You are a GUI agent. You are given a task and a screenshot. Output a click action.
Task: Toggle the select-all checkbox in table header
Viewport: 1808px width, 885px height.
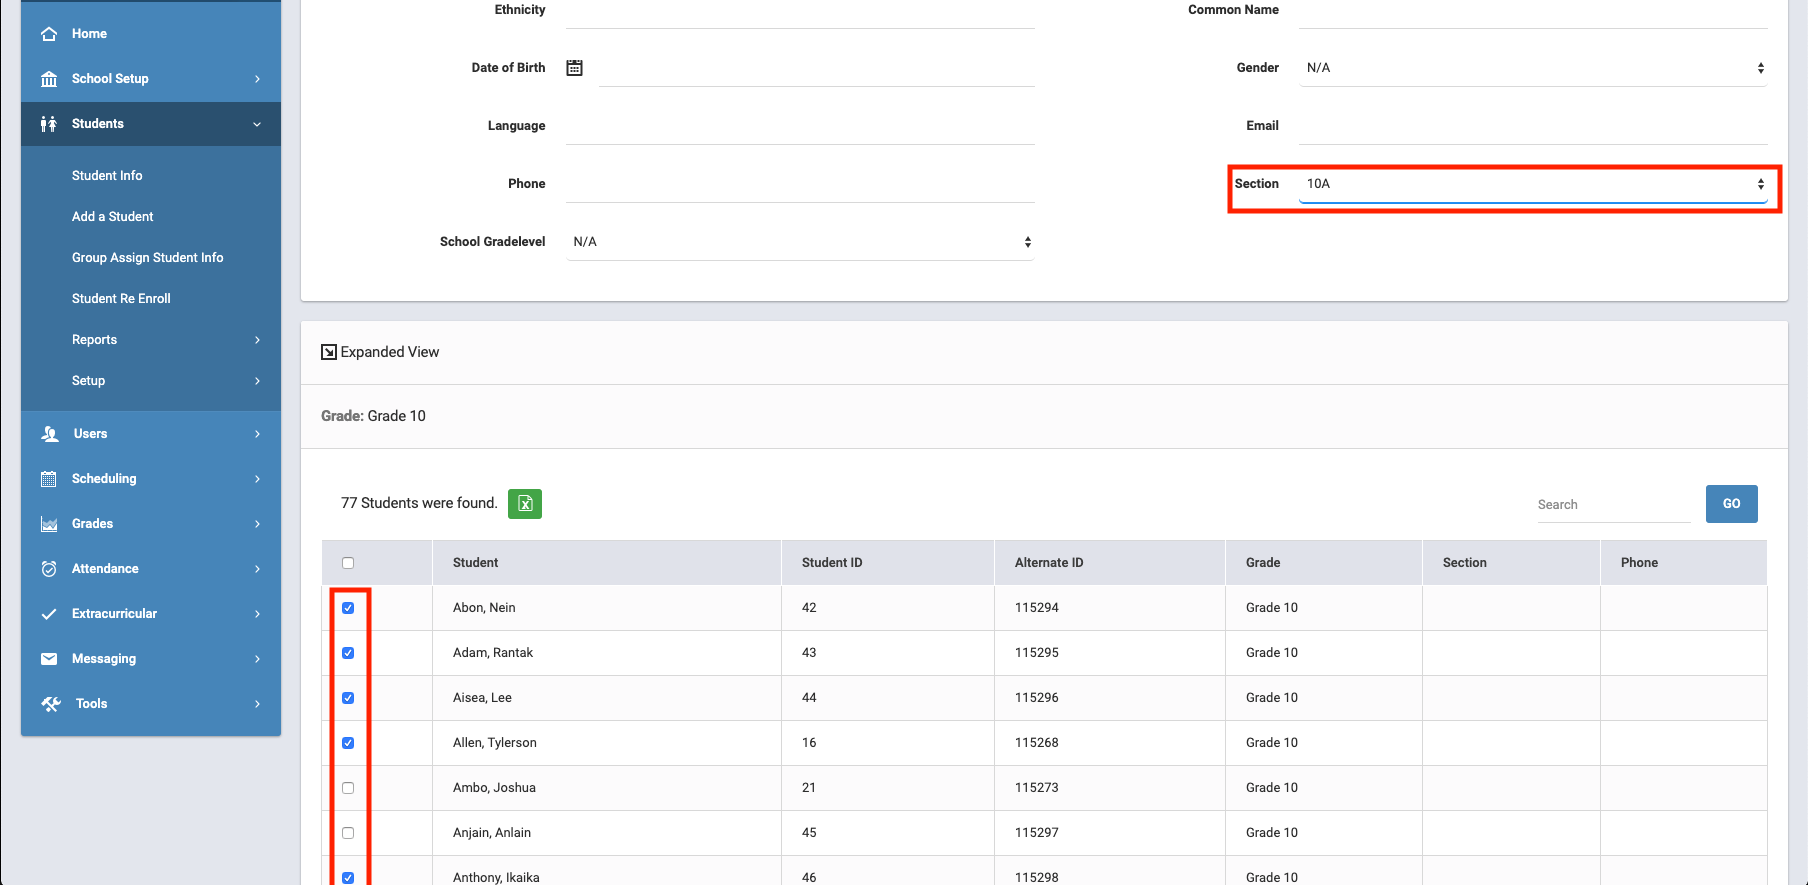pos(348,563)
